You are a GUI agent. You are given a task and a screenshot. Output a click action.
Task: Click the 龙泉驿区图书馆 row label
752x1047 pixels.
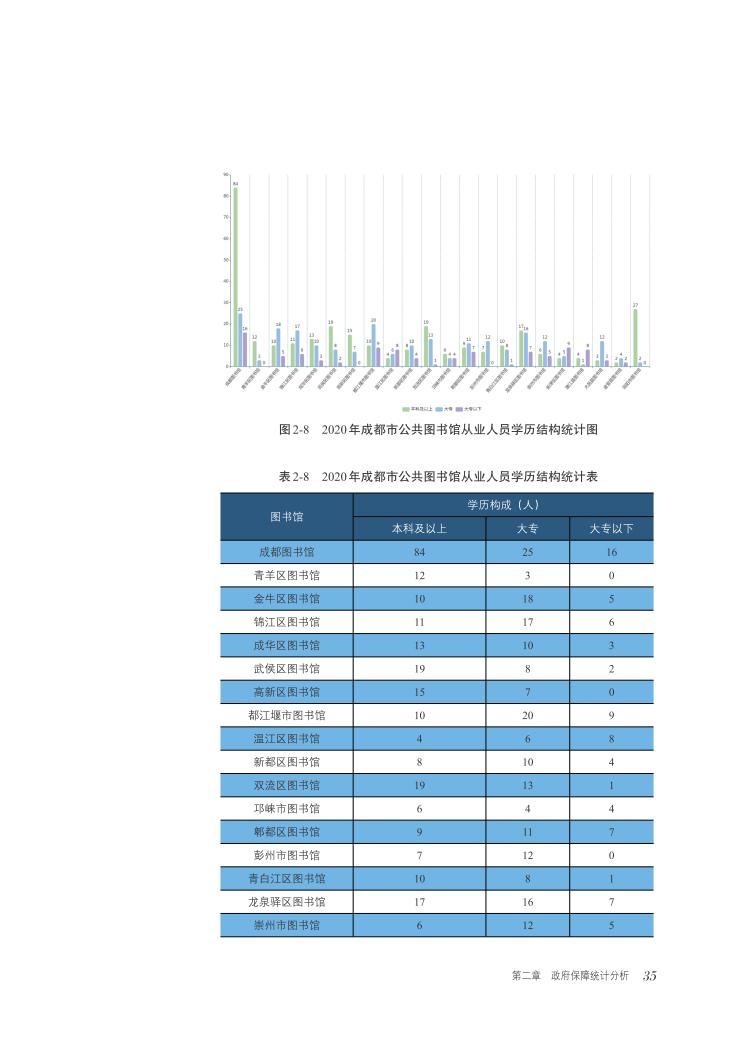287,903
